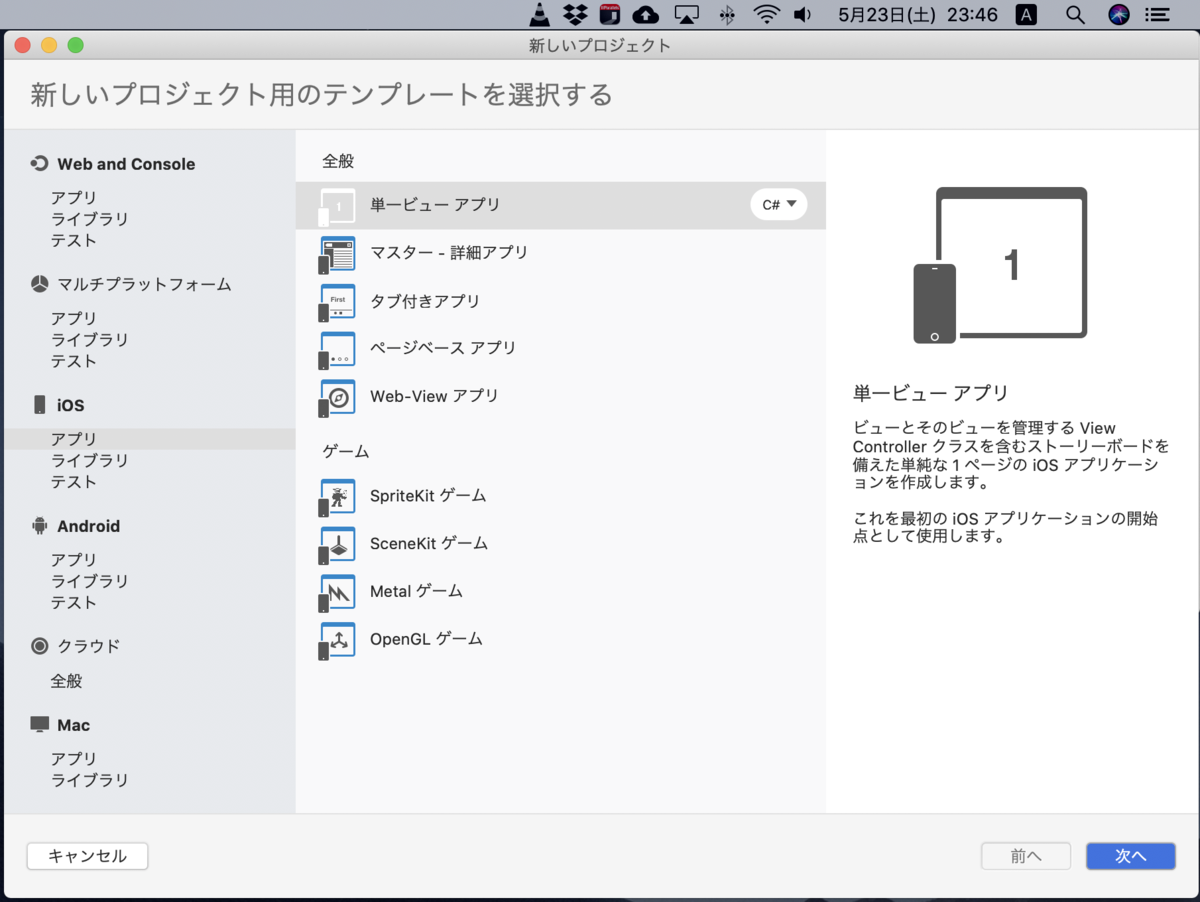Select the Metal ゲーム template icon
Viewport: 1200px width, 902px height.
pyautogui.click(x=337, y=591)
